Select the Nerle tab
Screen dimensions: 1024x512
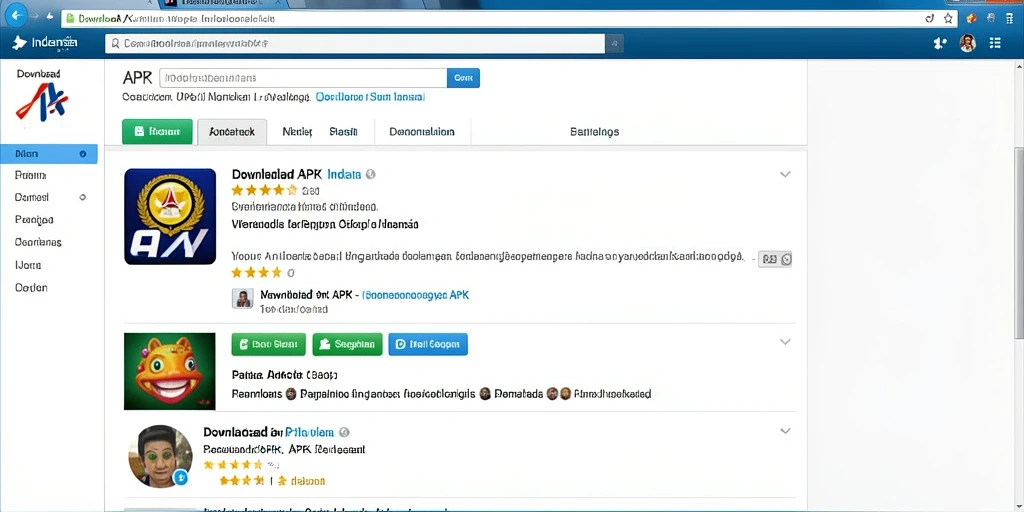[297, 131]
